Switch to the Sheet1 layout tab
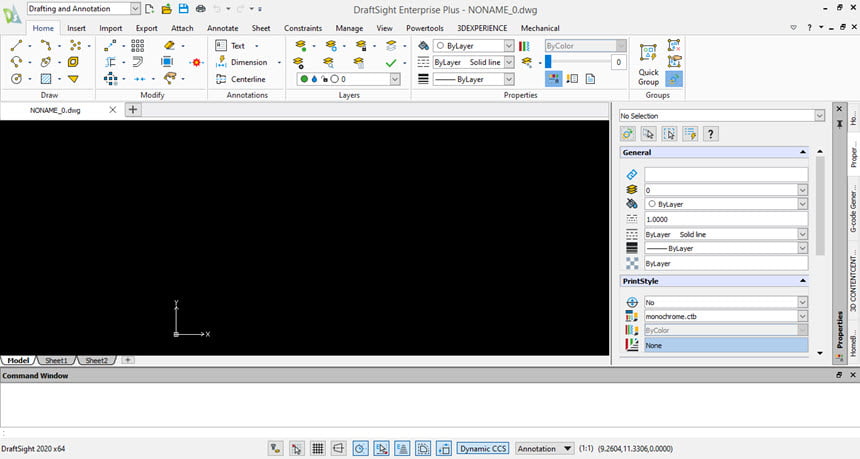This screenshot has height=459, width=860. (x=56, y=360)
